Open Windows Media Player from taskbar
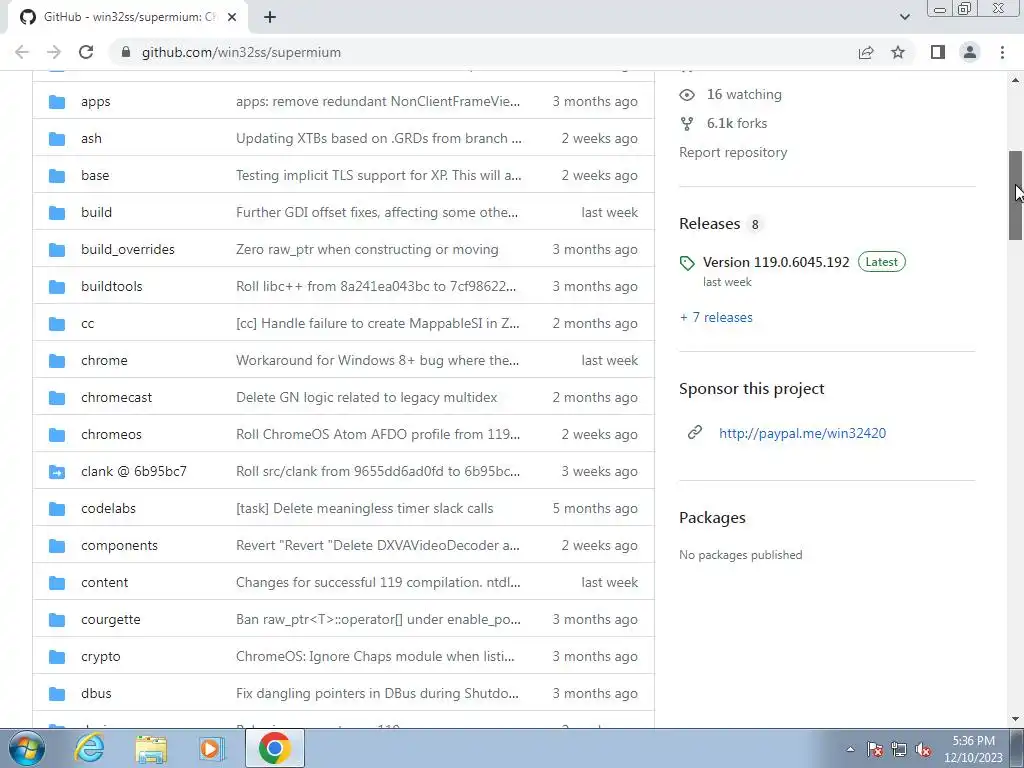 click(211, 748)
